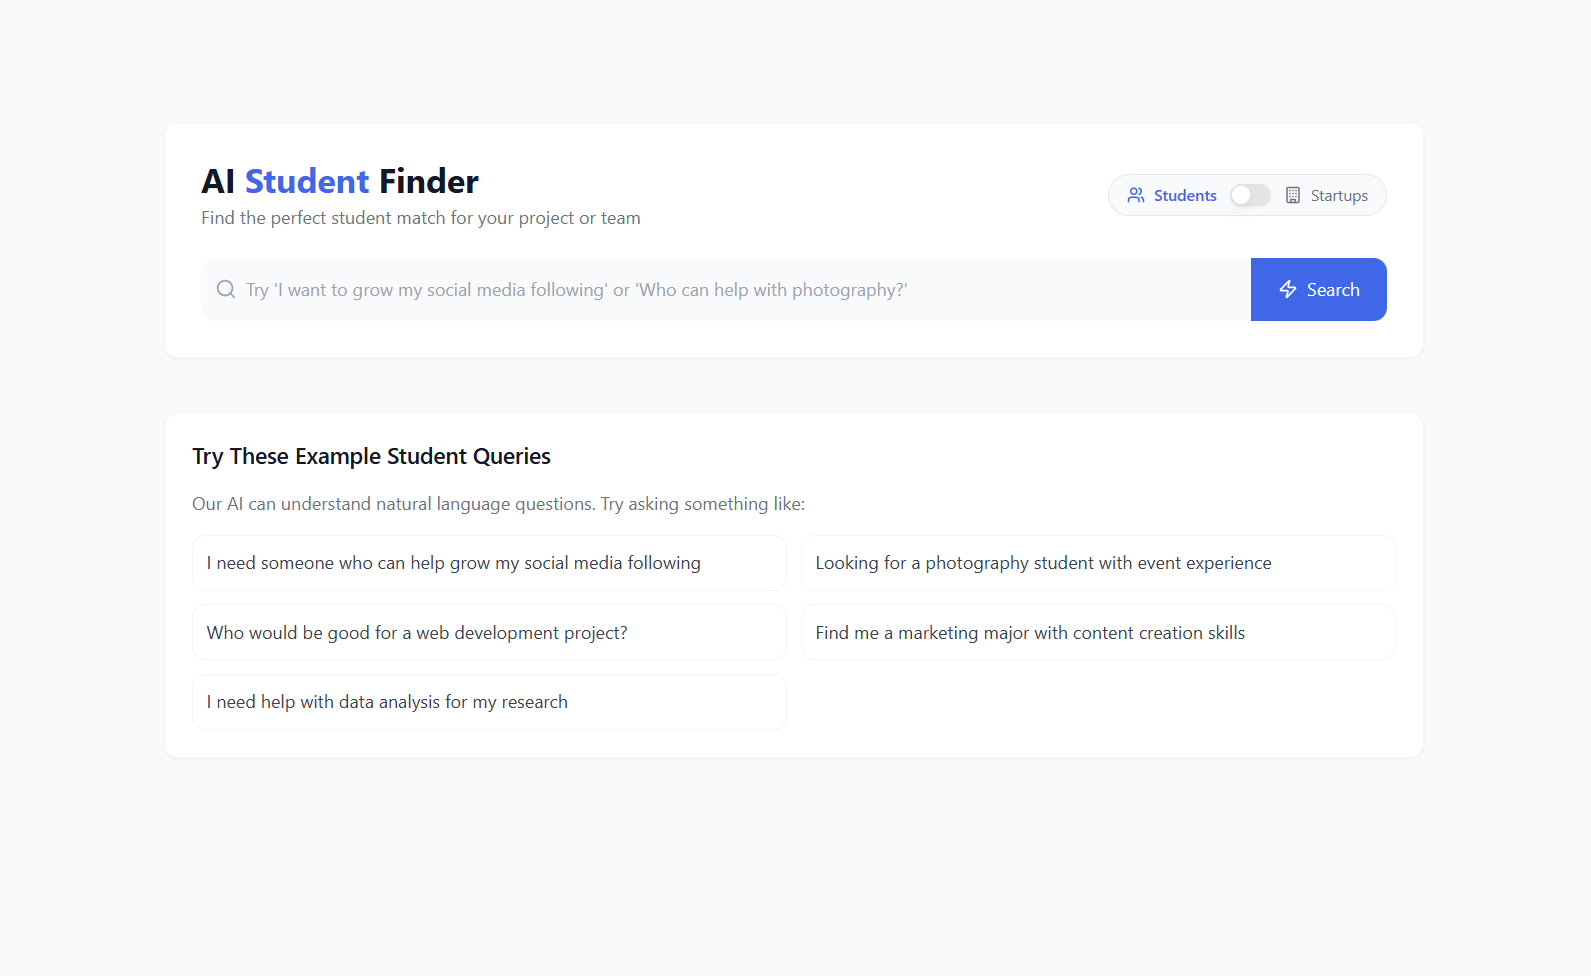Pick the photography student with event experience query
Image resolution: width=1591 pixels, height=976 pixels.
tap(1097, 563)
